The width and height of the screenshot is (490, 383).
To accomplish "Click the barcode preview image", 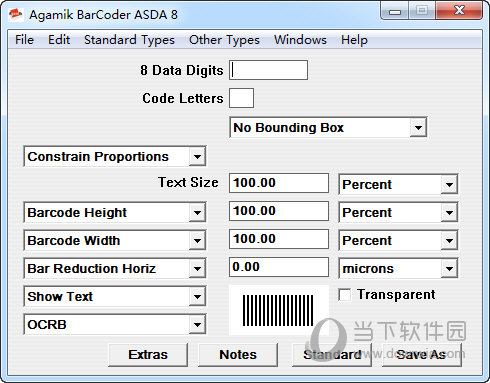I will tap(279, 310).
